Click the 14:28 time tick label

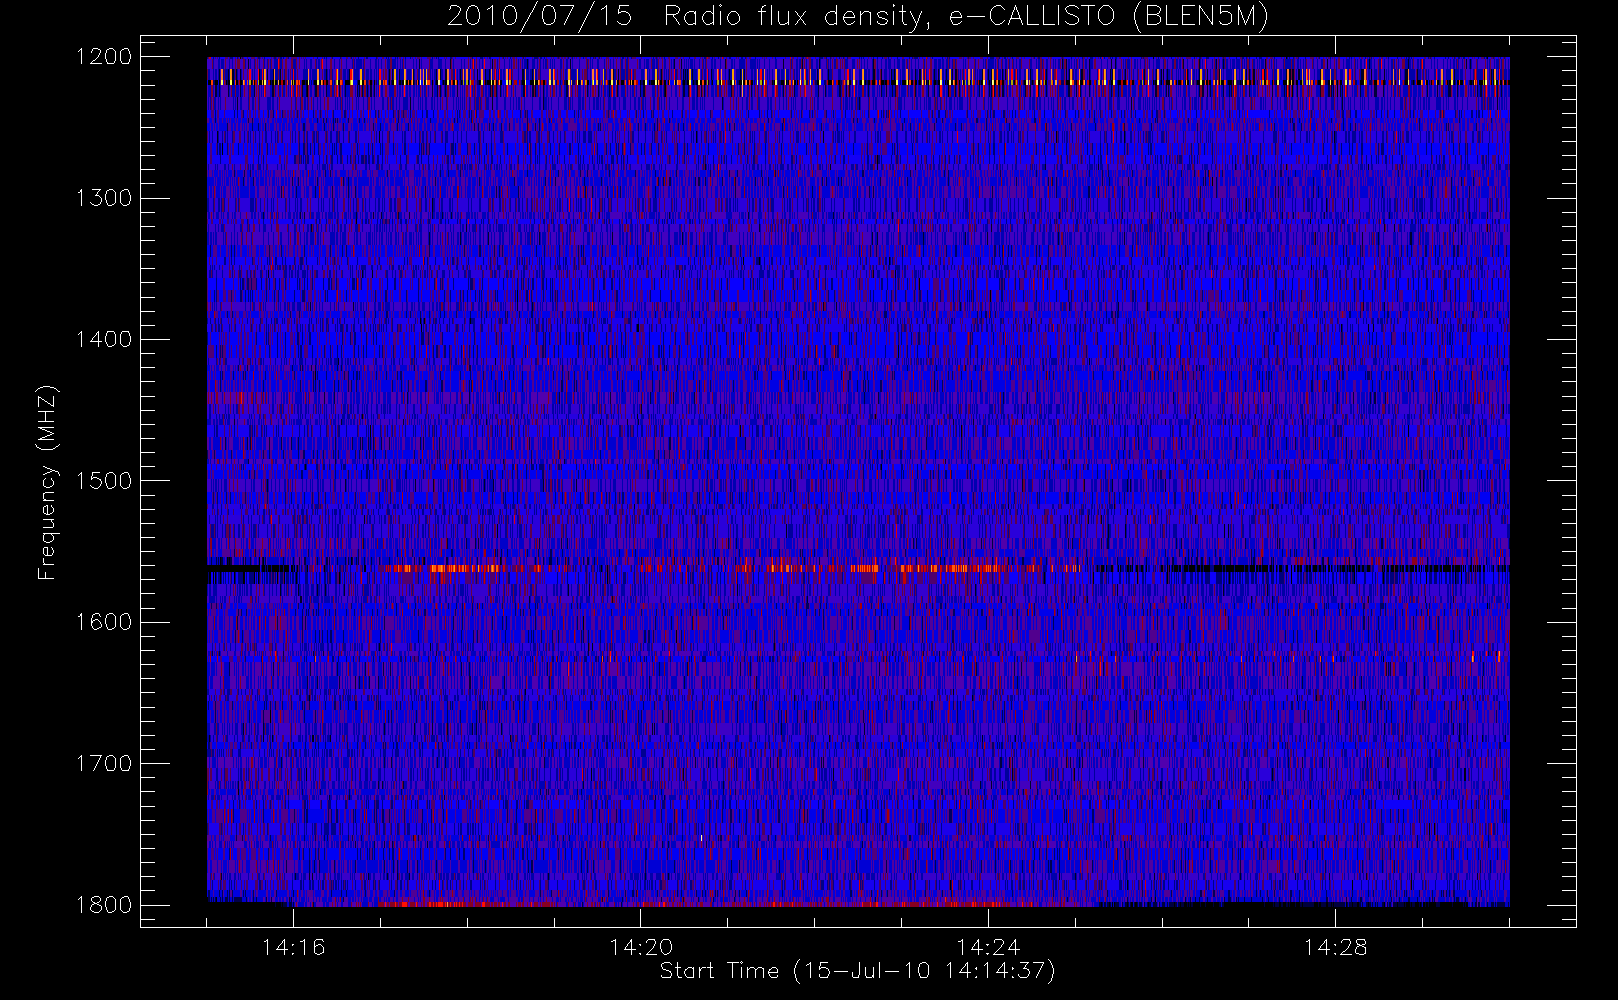click(1335, 947)
